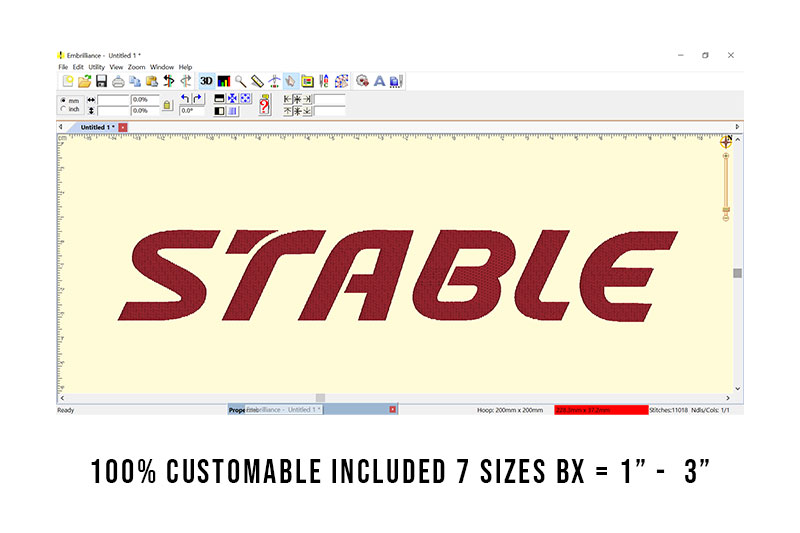This screenshot has height=533, width=800.
Task: Align selected objects to right edge
Action: (307, 99)
